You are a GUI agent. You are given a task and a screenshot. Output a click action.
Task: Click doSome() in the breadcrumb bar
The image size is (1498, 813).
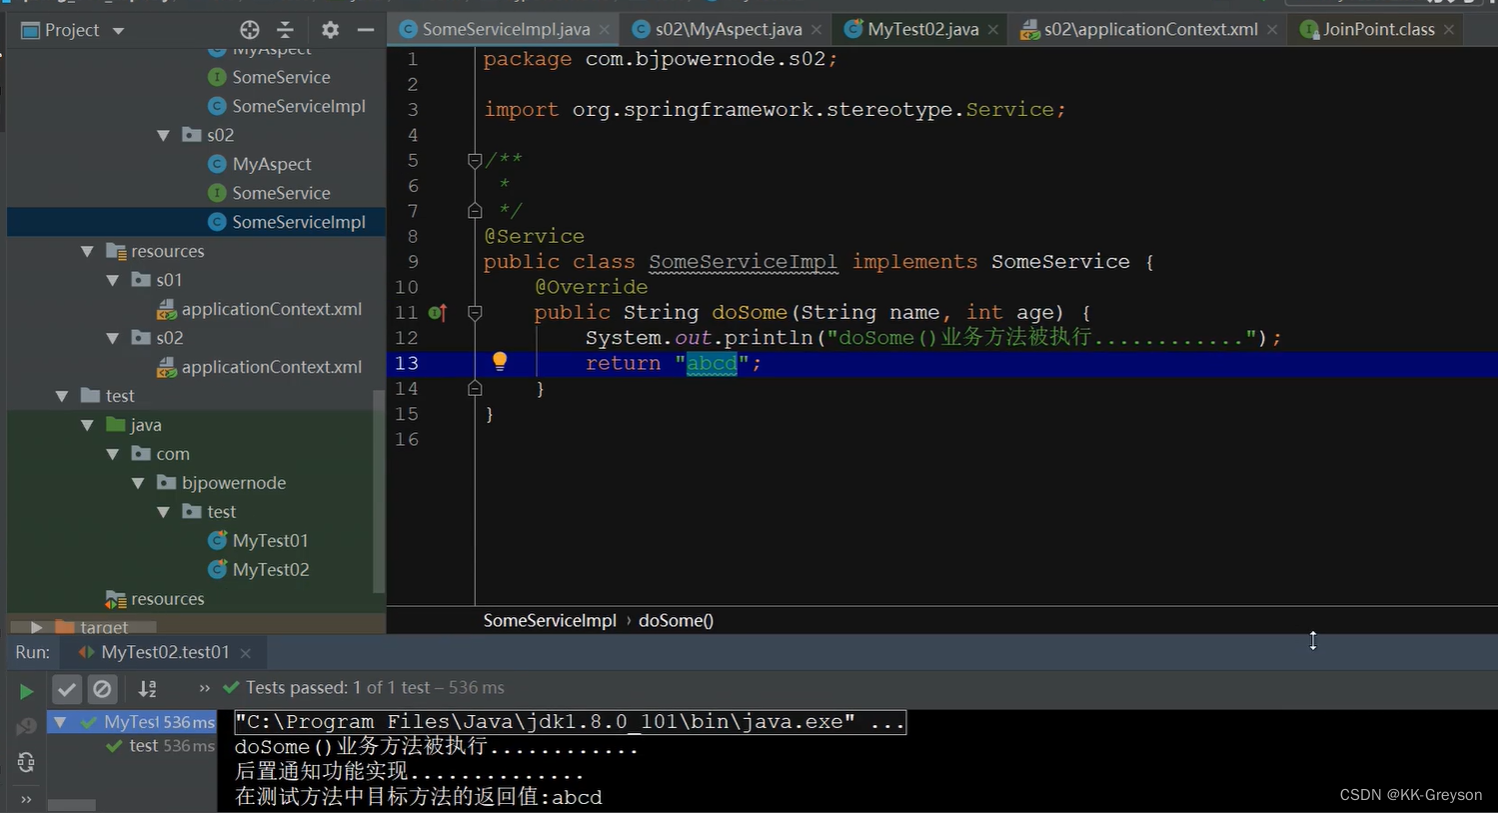point(676,620)
